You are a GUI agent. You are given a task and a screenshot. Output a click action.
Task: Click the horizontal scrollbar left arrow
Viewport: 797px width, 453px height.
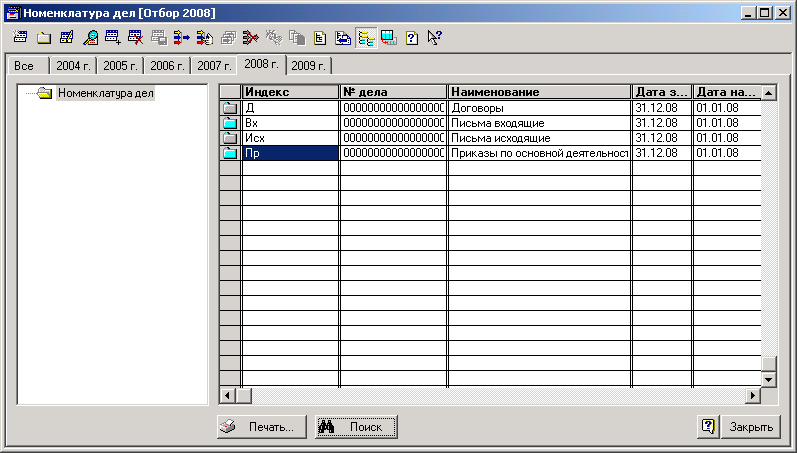pyautogui.click(x=227, y=395)
